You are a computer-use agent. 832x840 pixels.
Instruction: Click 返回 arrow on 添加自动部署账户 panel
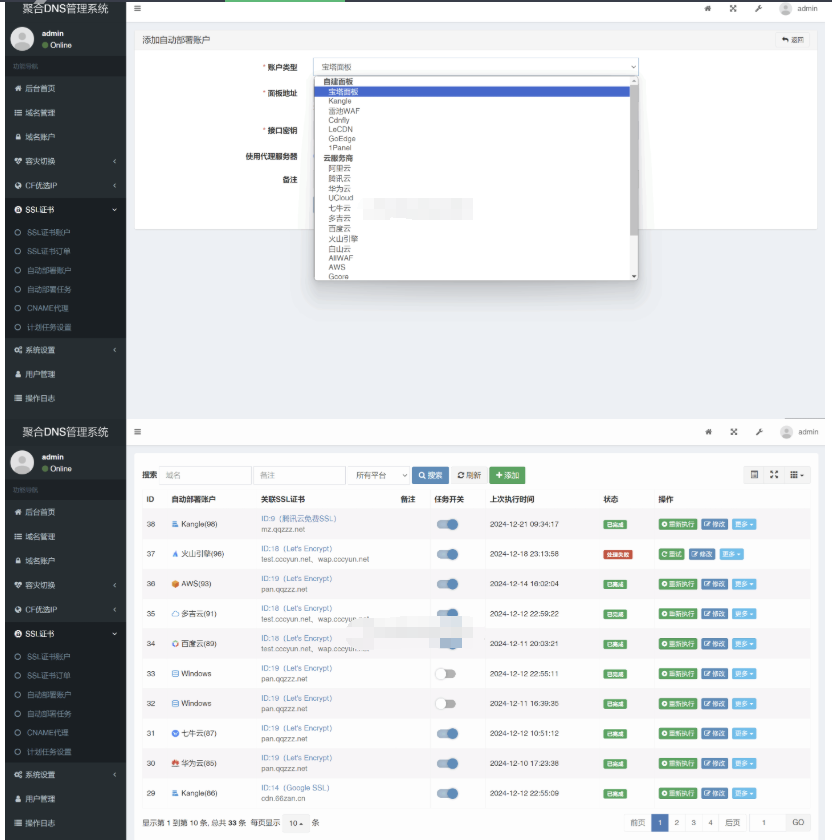coord(792,40)
